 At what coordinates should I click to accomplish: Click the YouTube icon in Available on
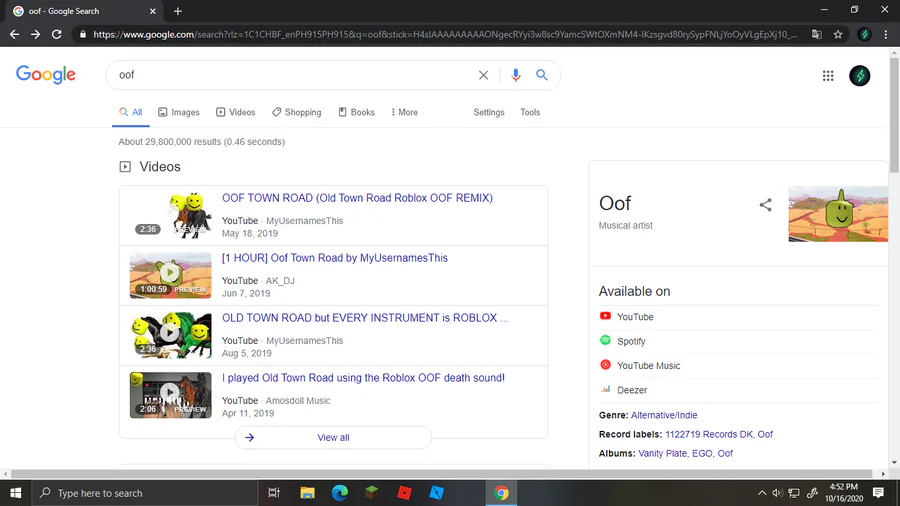(x=605, y=316)
